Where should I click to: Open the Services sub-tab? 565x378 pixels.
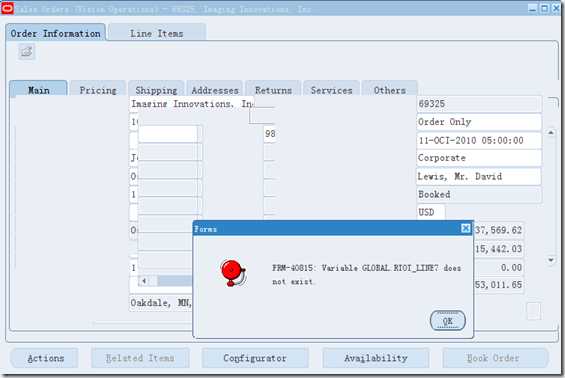coord(332,90)
